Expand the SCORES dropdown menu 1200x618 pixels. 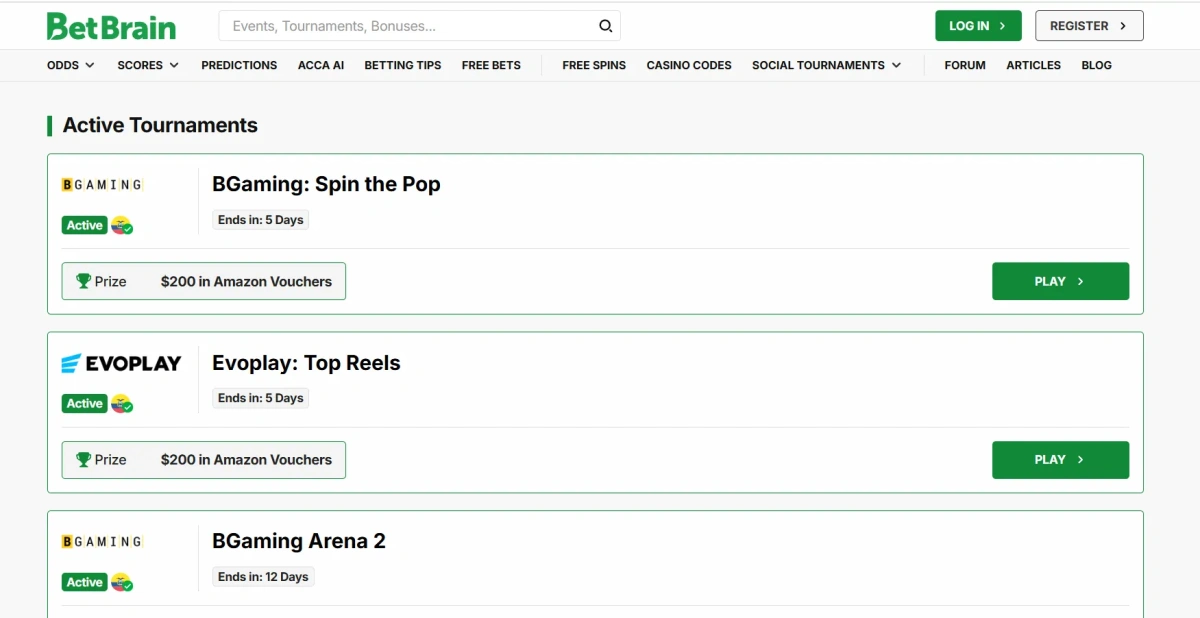[148, 65]
